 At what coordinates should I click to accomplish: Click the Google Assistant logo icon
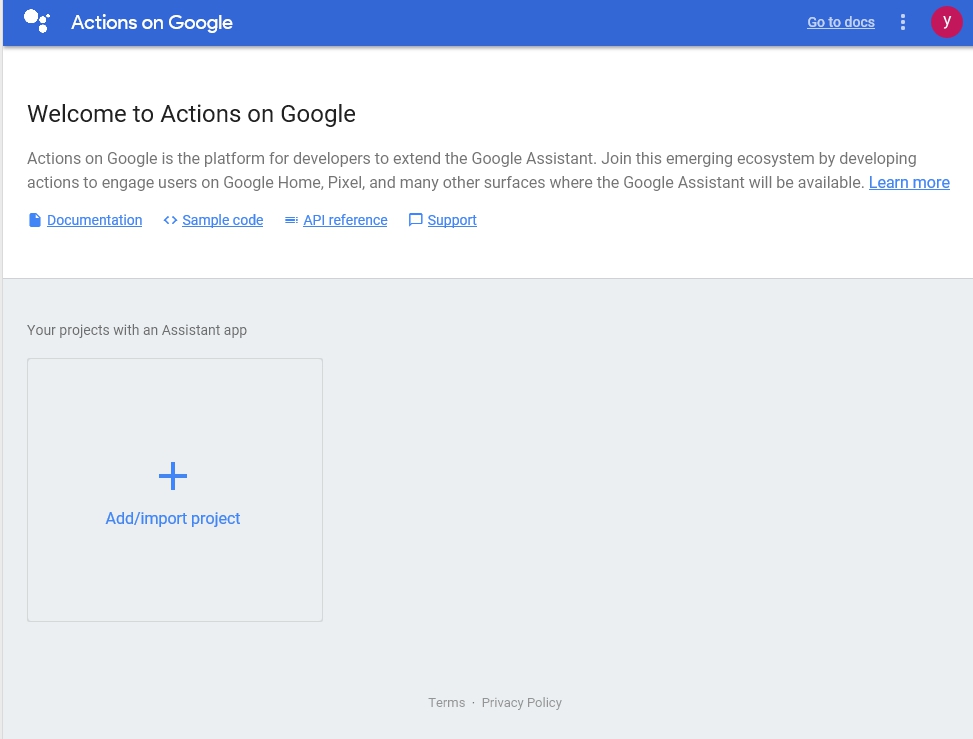tap(37, 21)
